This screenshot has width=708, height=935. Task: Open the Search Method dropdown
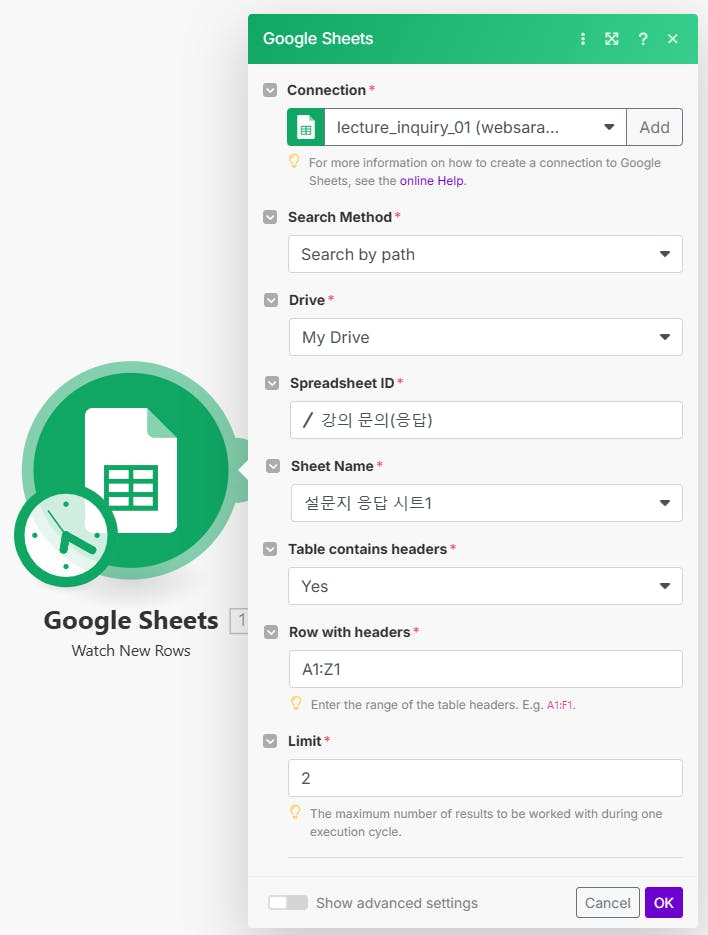(x=485, y=254)
